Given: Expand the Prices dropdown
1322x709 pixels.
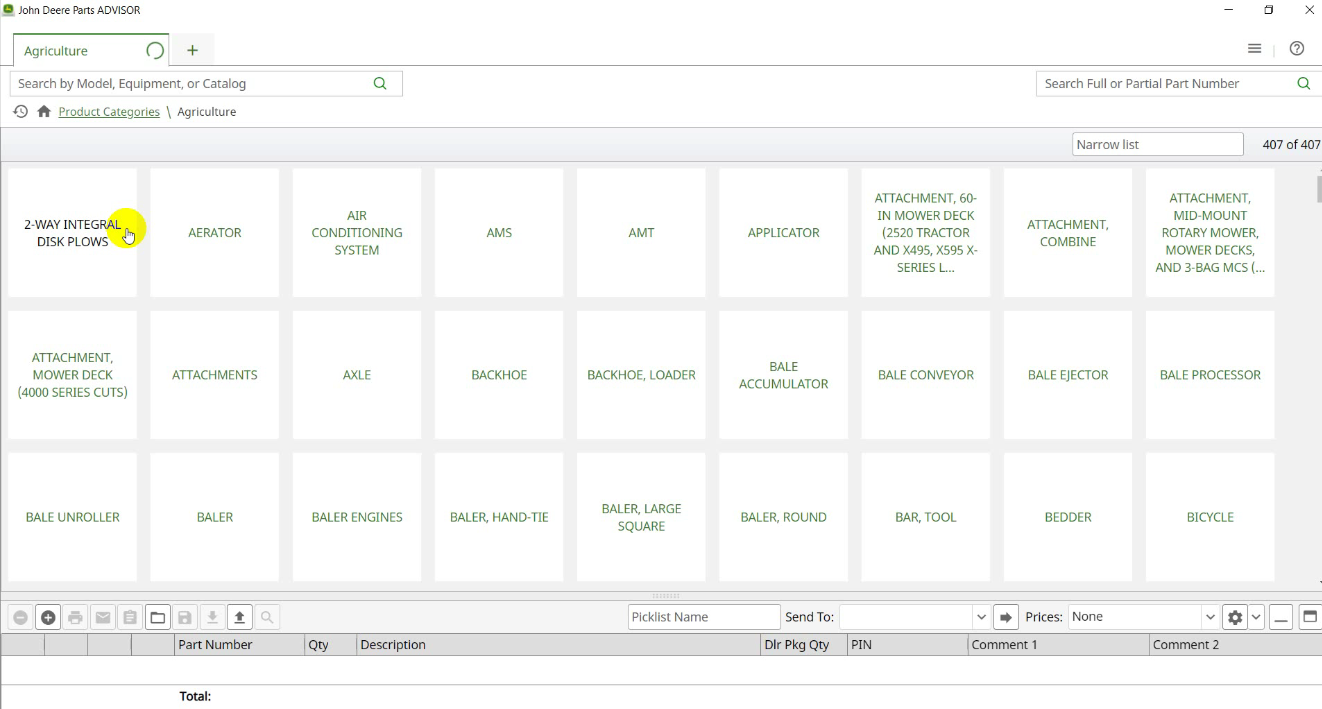Looking at the screenshot, I should (x=1210, y=617).
